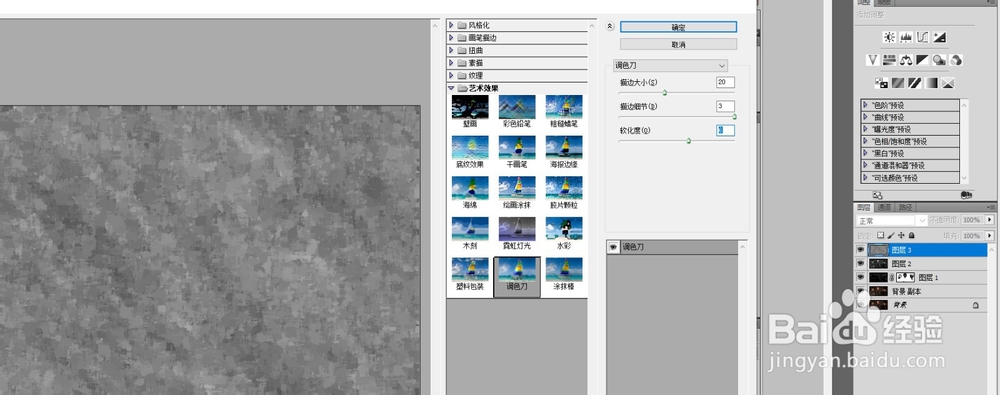Adjust the 描边细节 slider

734,117
